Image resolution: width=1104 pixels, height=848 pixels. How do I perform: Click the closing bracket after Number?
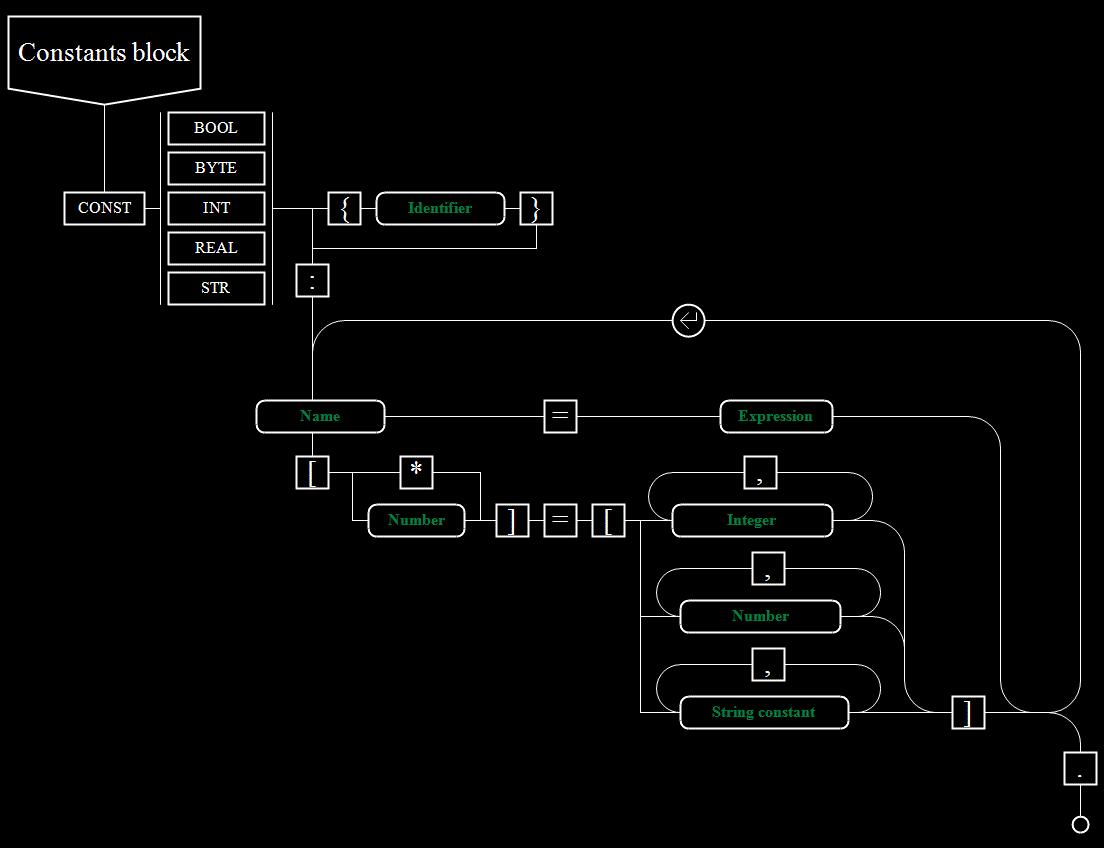tap(513, 520)
